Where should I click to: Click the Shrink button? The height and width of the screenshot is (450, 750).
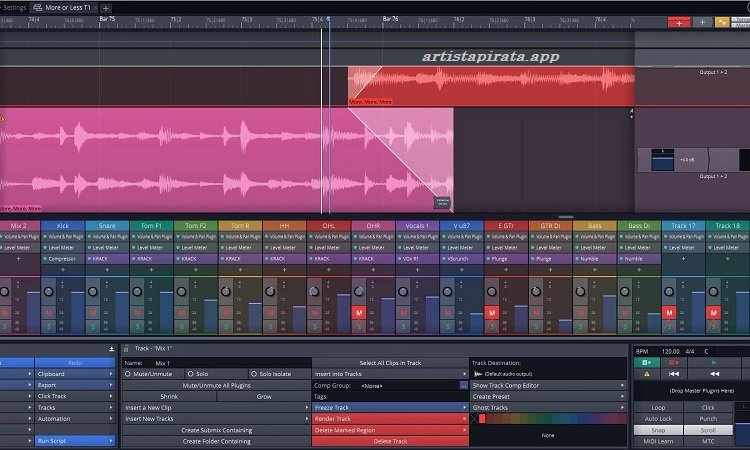[169, 396]
